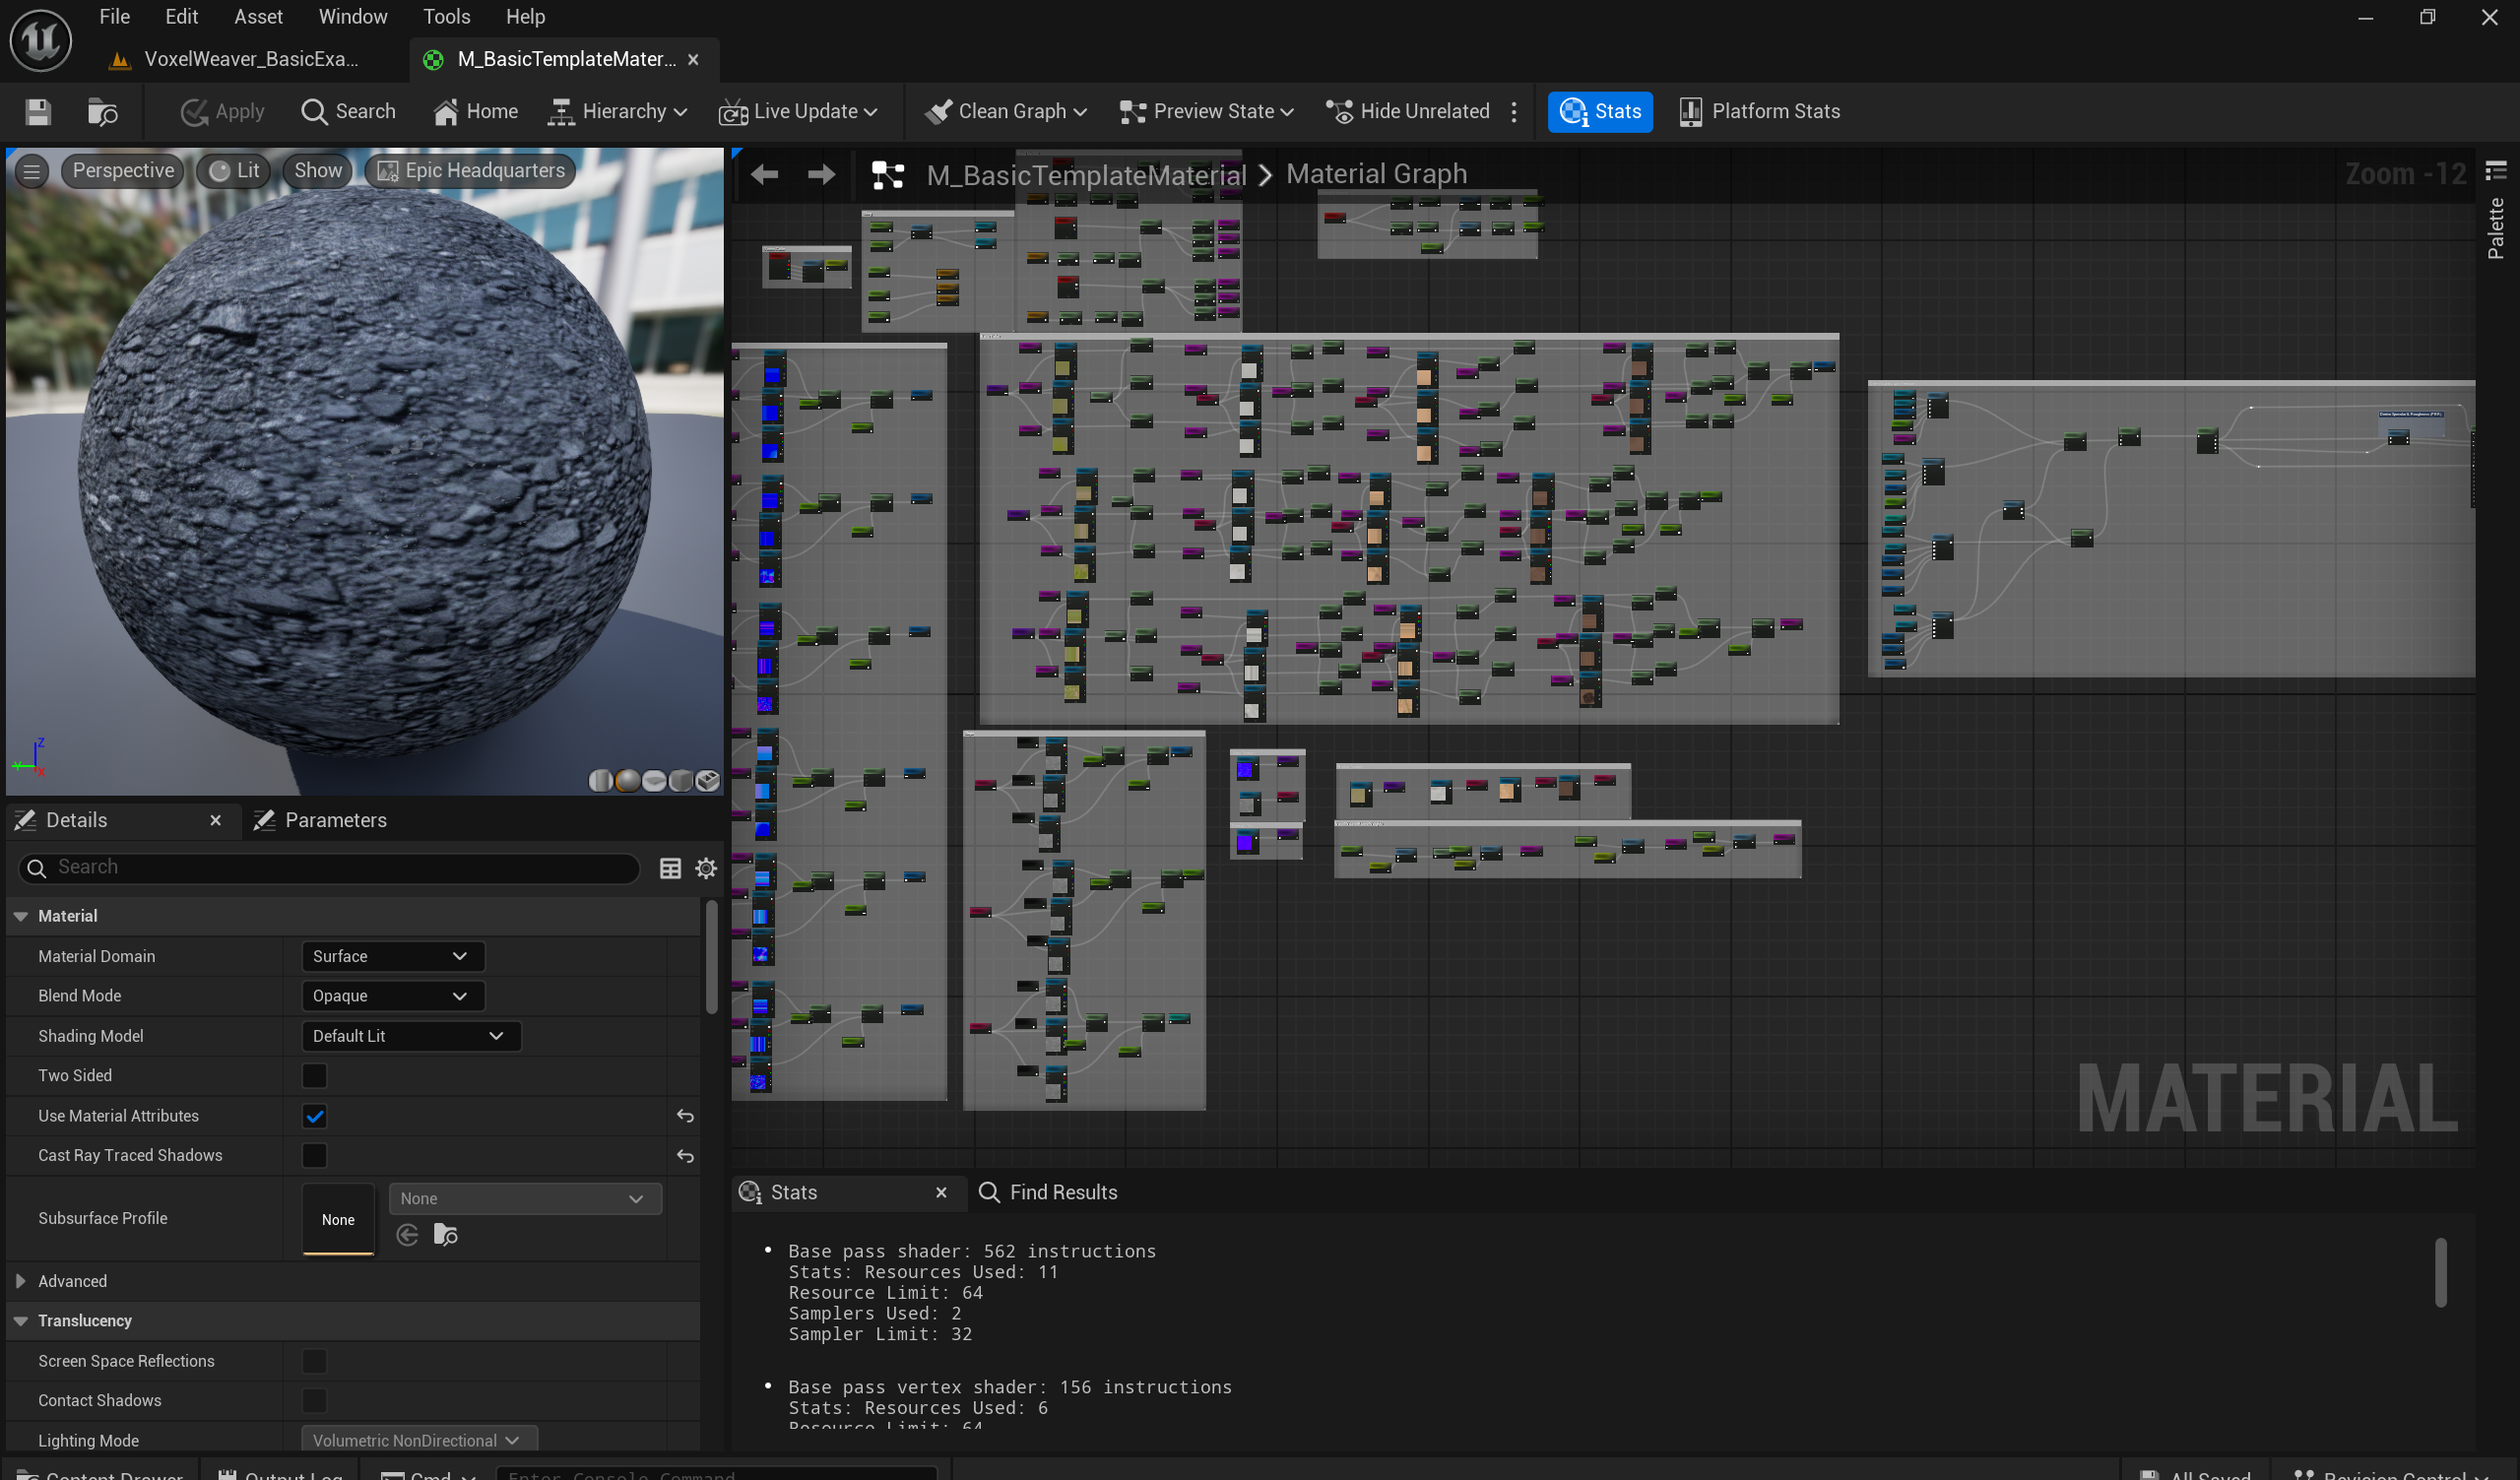
Task: Switch to the Parameters tab
Action: click(320, 820)
